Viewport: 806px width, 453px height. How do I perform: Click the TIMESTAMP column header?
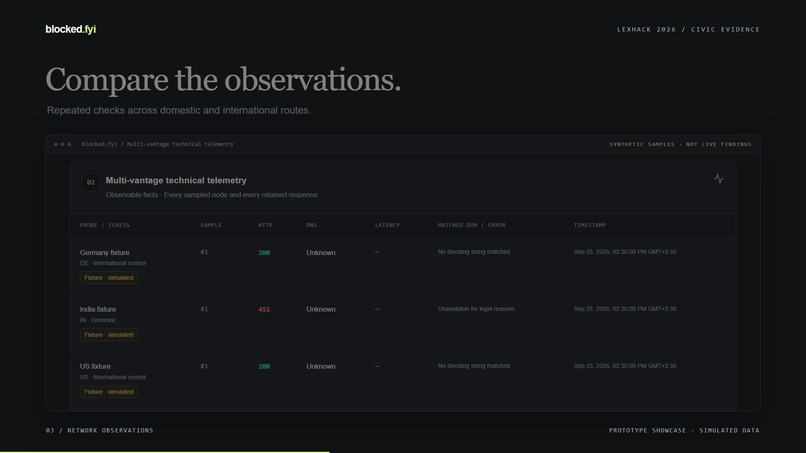click(x=590, y=225)
